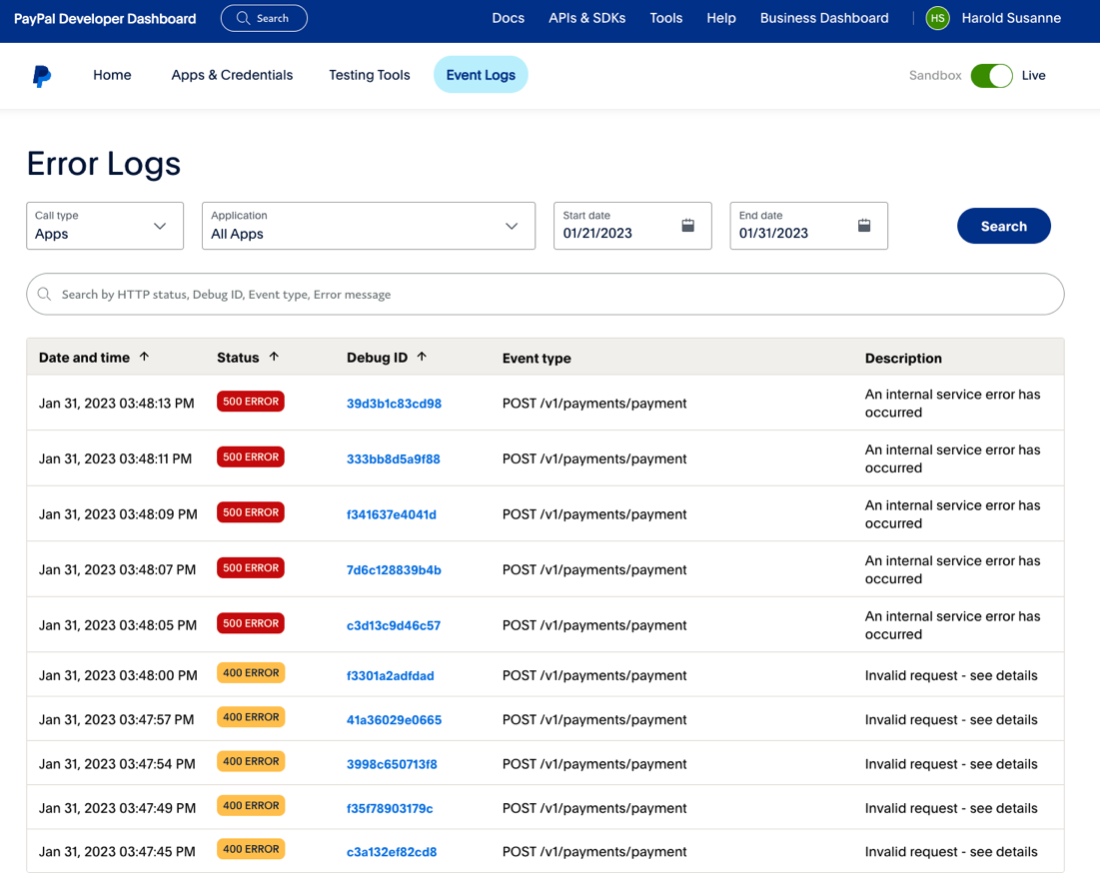Sort by Date and time arrow
Viewport: 1100px width, 889px height.
tap(145, 357)
